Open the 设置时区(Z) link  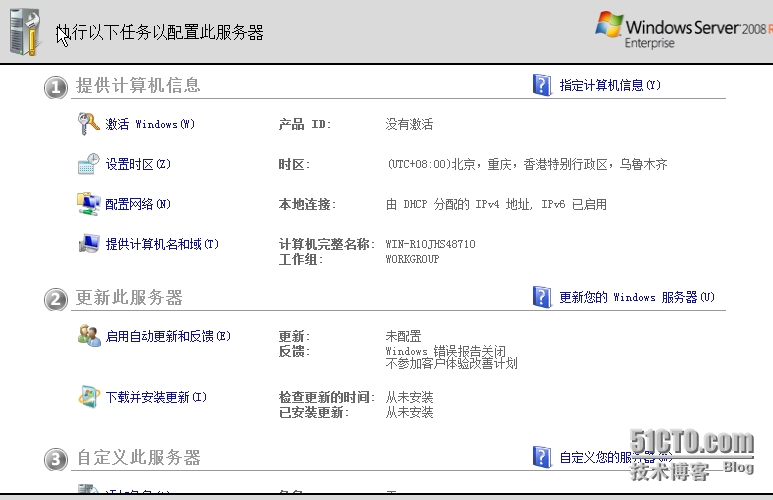[138, 164]
